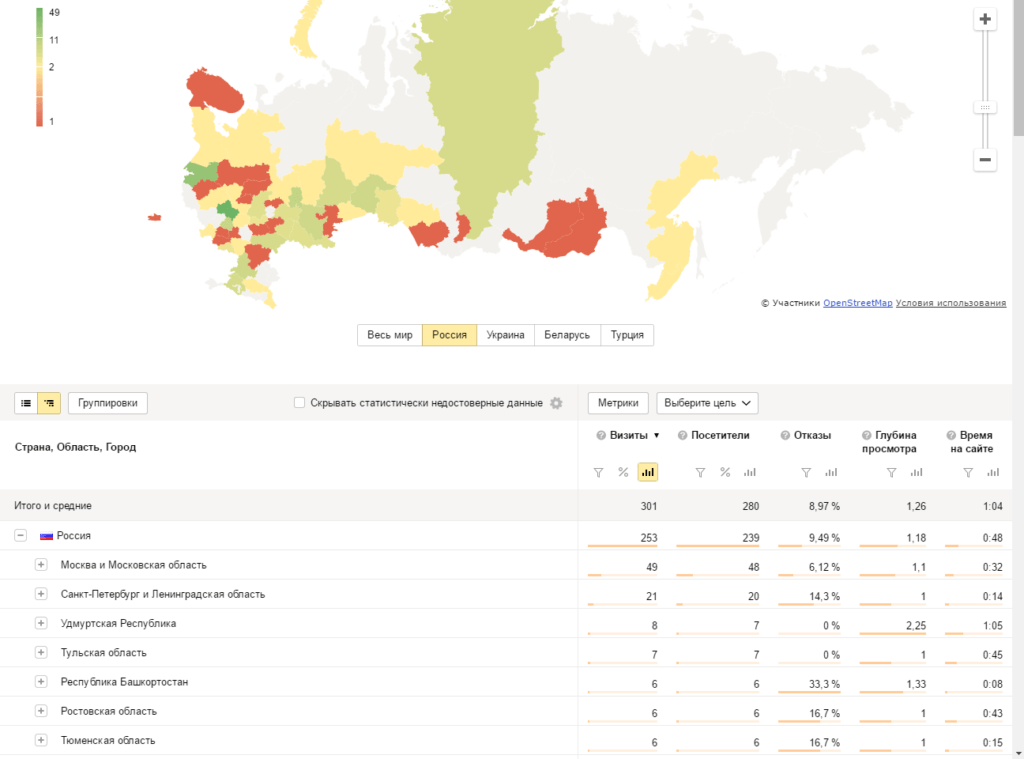Screen dimensions: 1024x759
Task: Zoom in on the map with plus button
Action: coord(985,19)
